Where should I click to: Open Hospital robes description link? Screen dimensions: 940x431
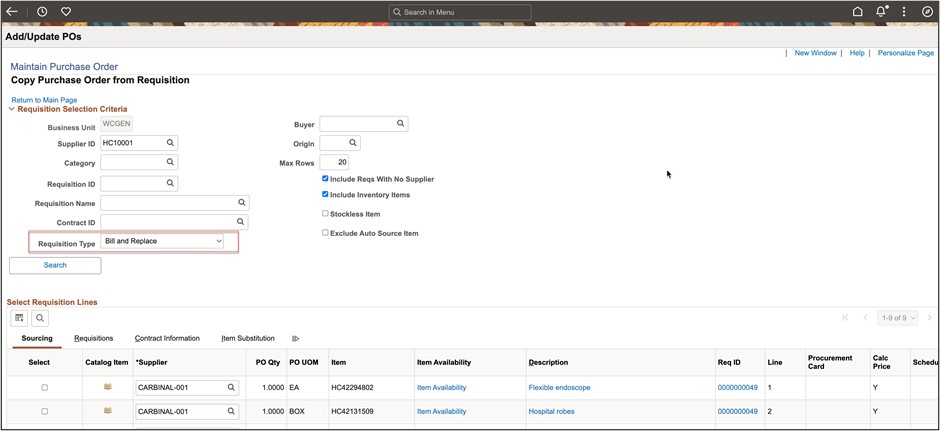(x=552, y=411)
